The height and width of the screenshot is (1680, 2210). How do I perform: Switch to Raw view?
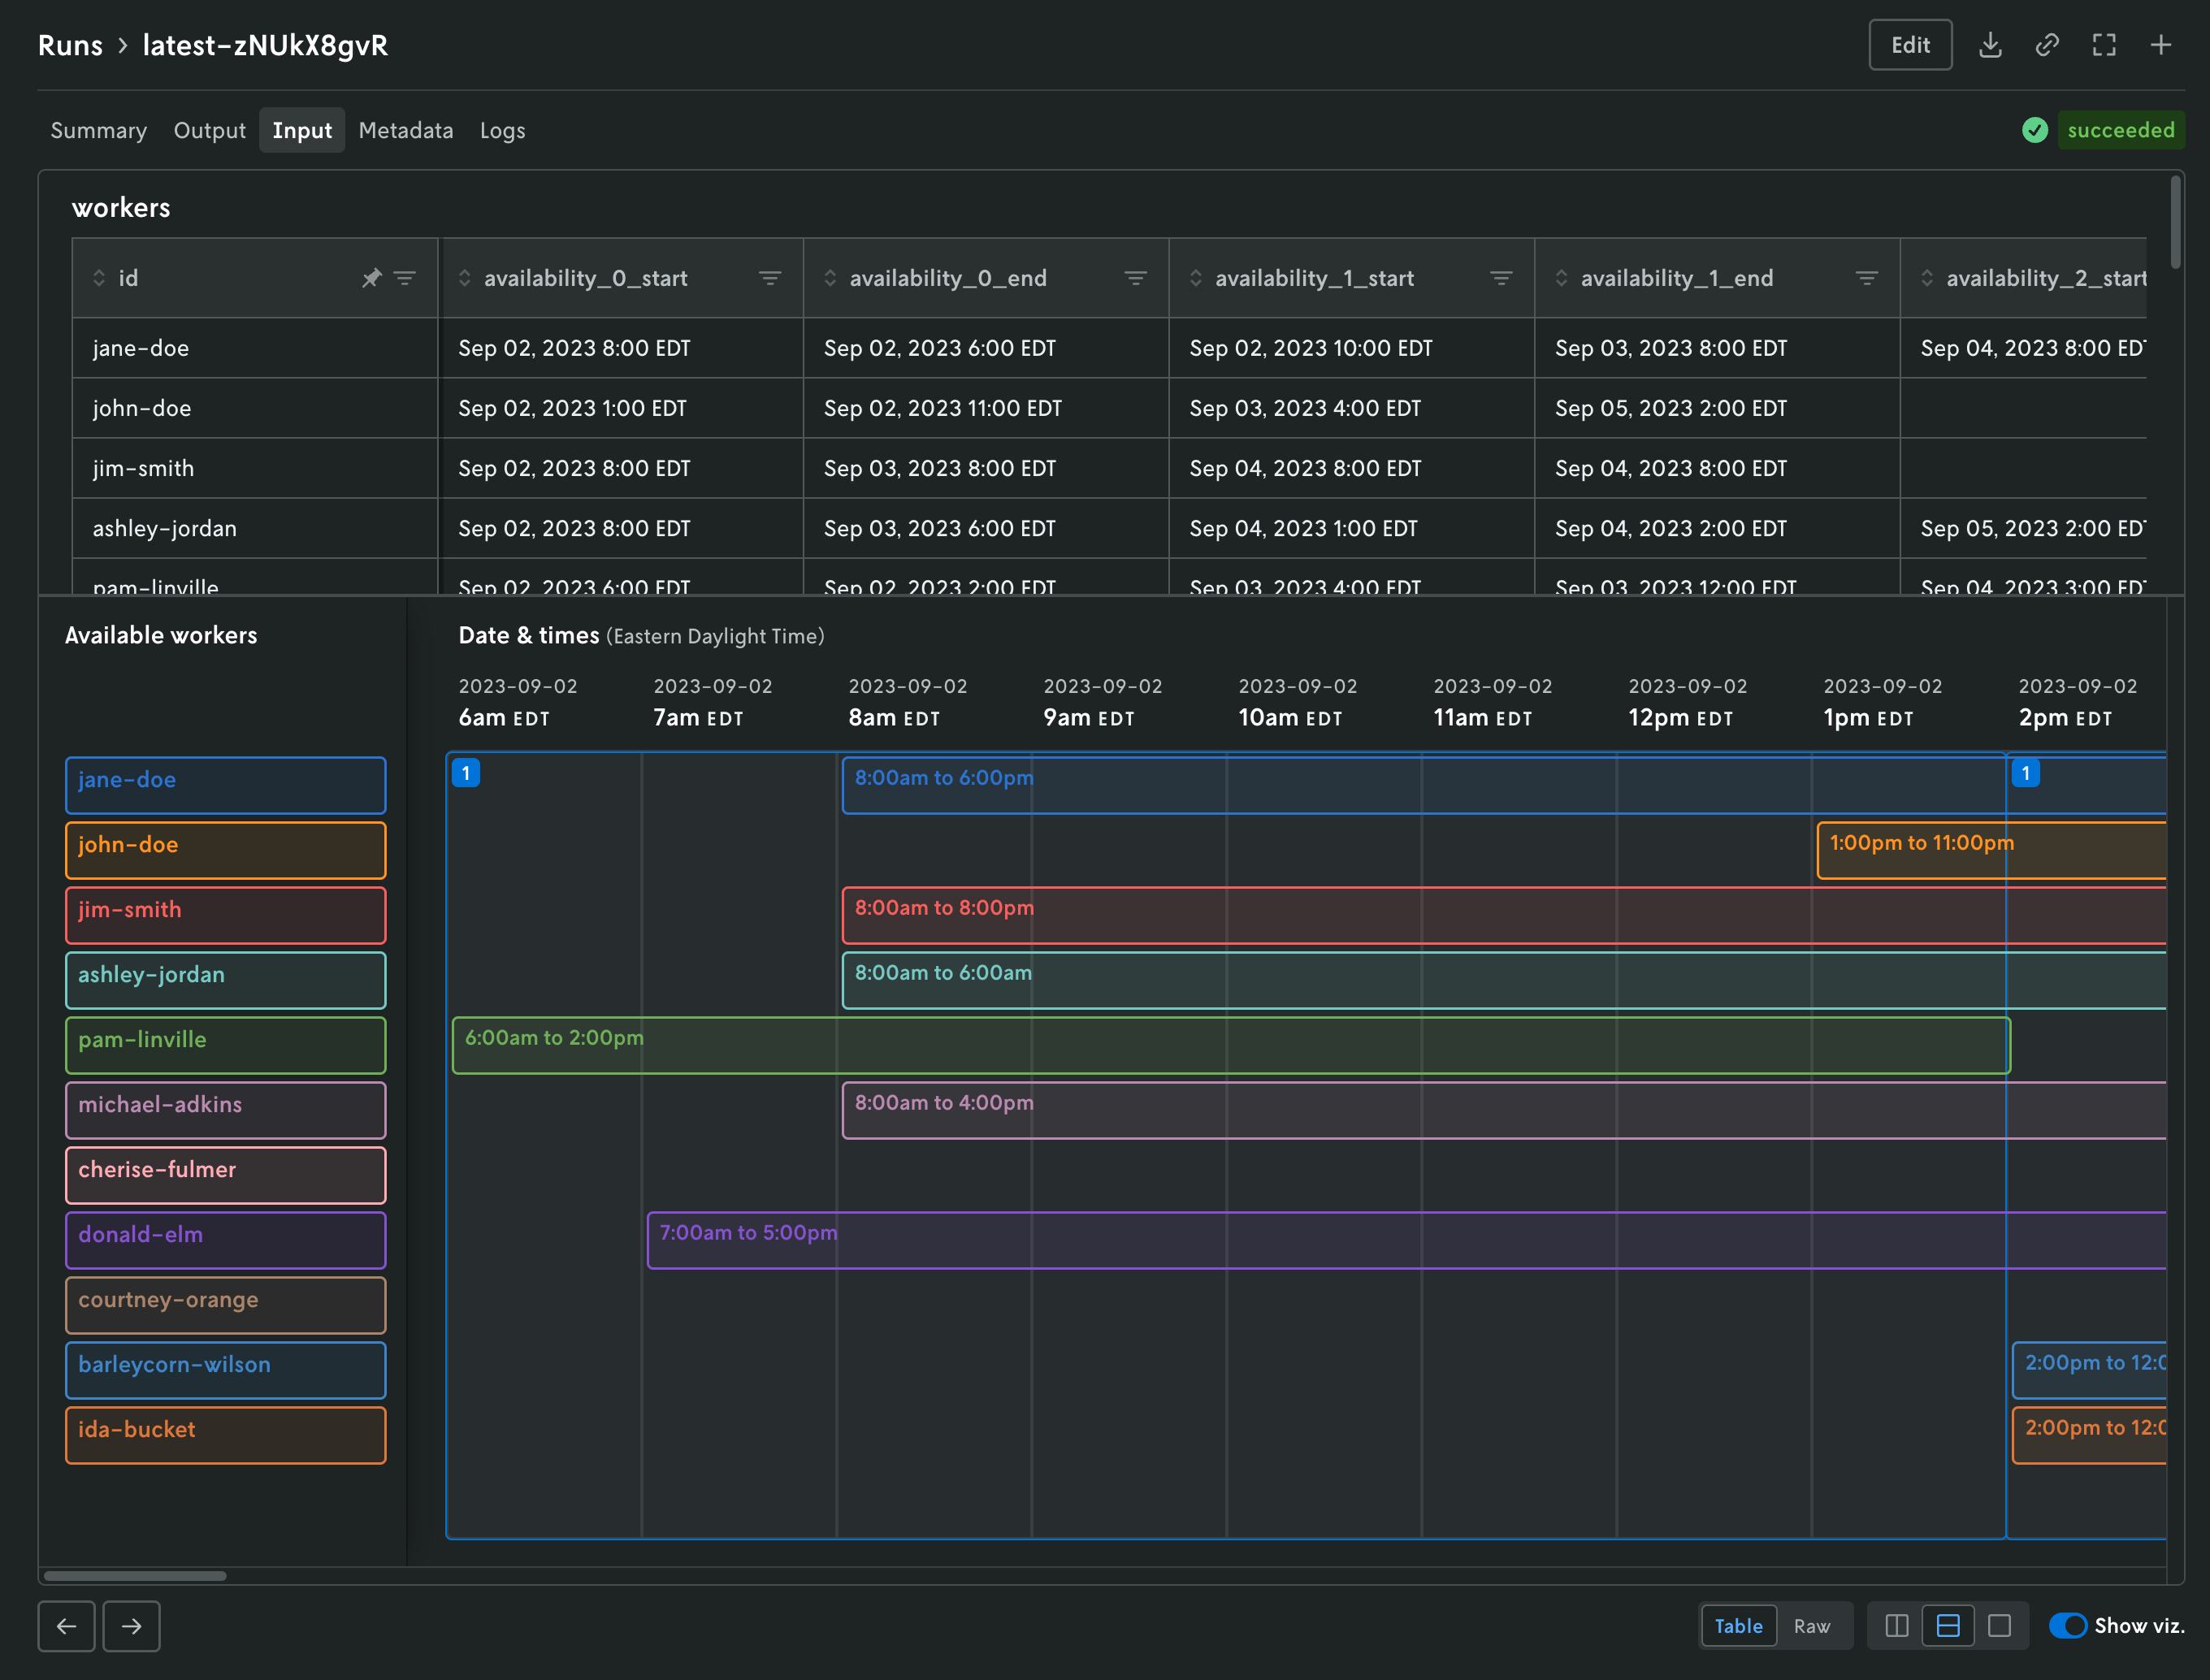pos(1812,1626)
